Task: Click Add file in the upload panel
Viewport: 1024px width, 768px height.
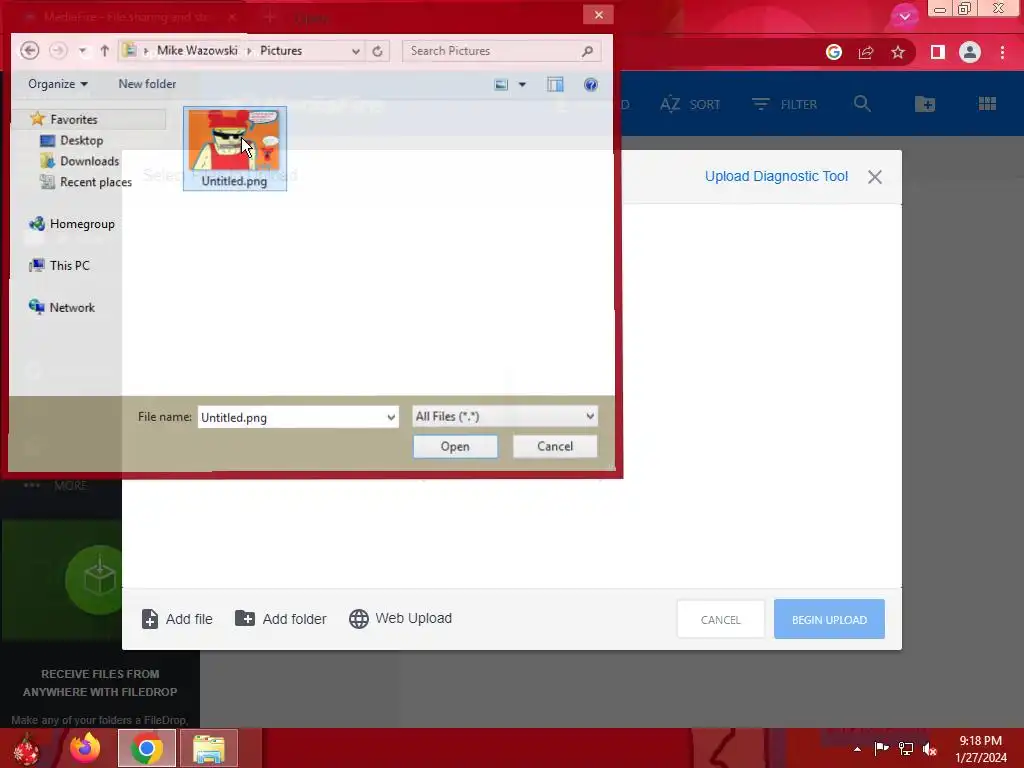Action: click(177, 619)
